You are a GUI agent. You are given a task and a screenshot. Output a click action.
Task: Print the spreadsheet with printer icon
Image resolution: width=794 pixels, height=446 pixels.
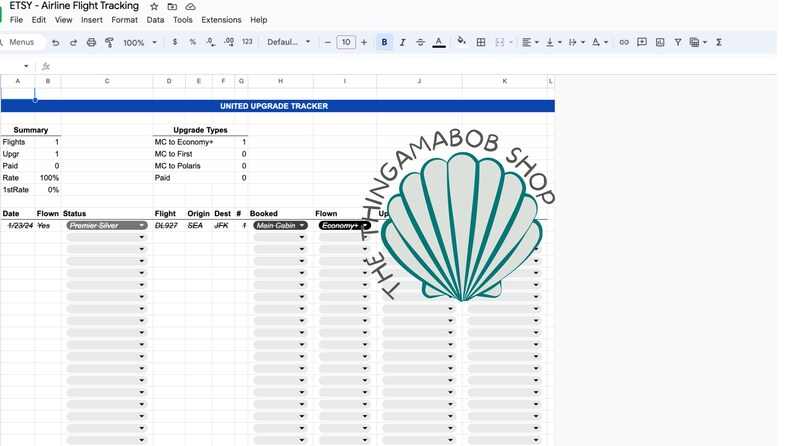pos(91,43)
